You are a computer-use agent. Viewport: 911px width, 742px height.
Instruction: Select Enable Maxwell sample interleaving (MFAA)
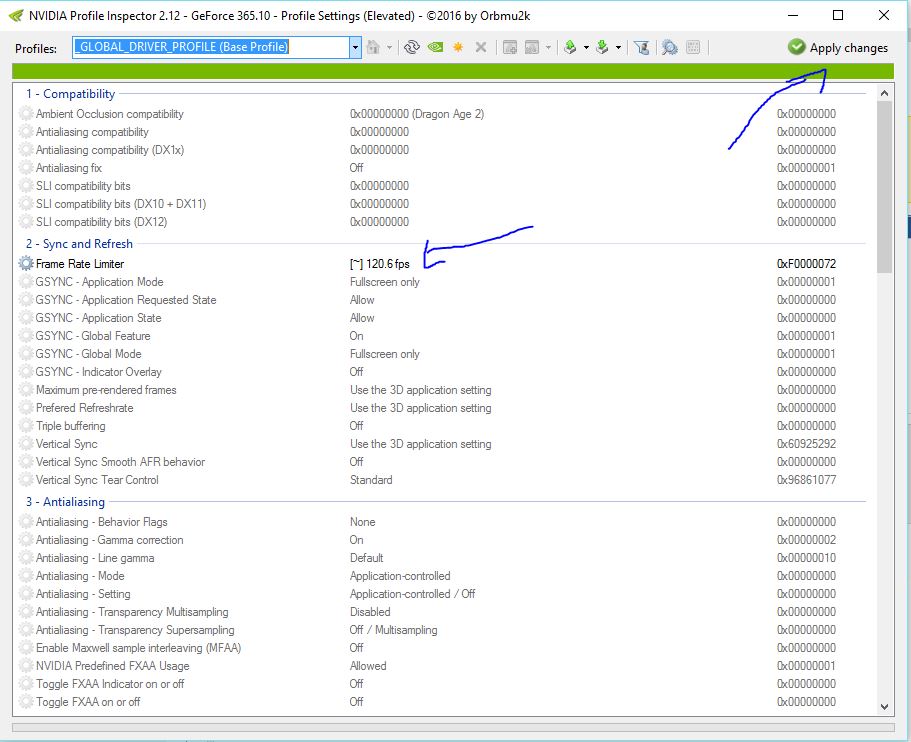(444, 647)
